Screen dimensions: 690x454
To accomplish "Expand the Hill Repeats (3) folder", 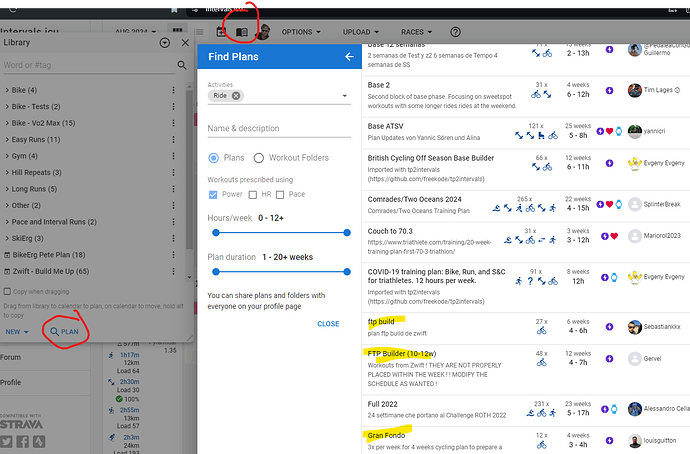I will click(7, 172).
